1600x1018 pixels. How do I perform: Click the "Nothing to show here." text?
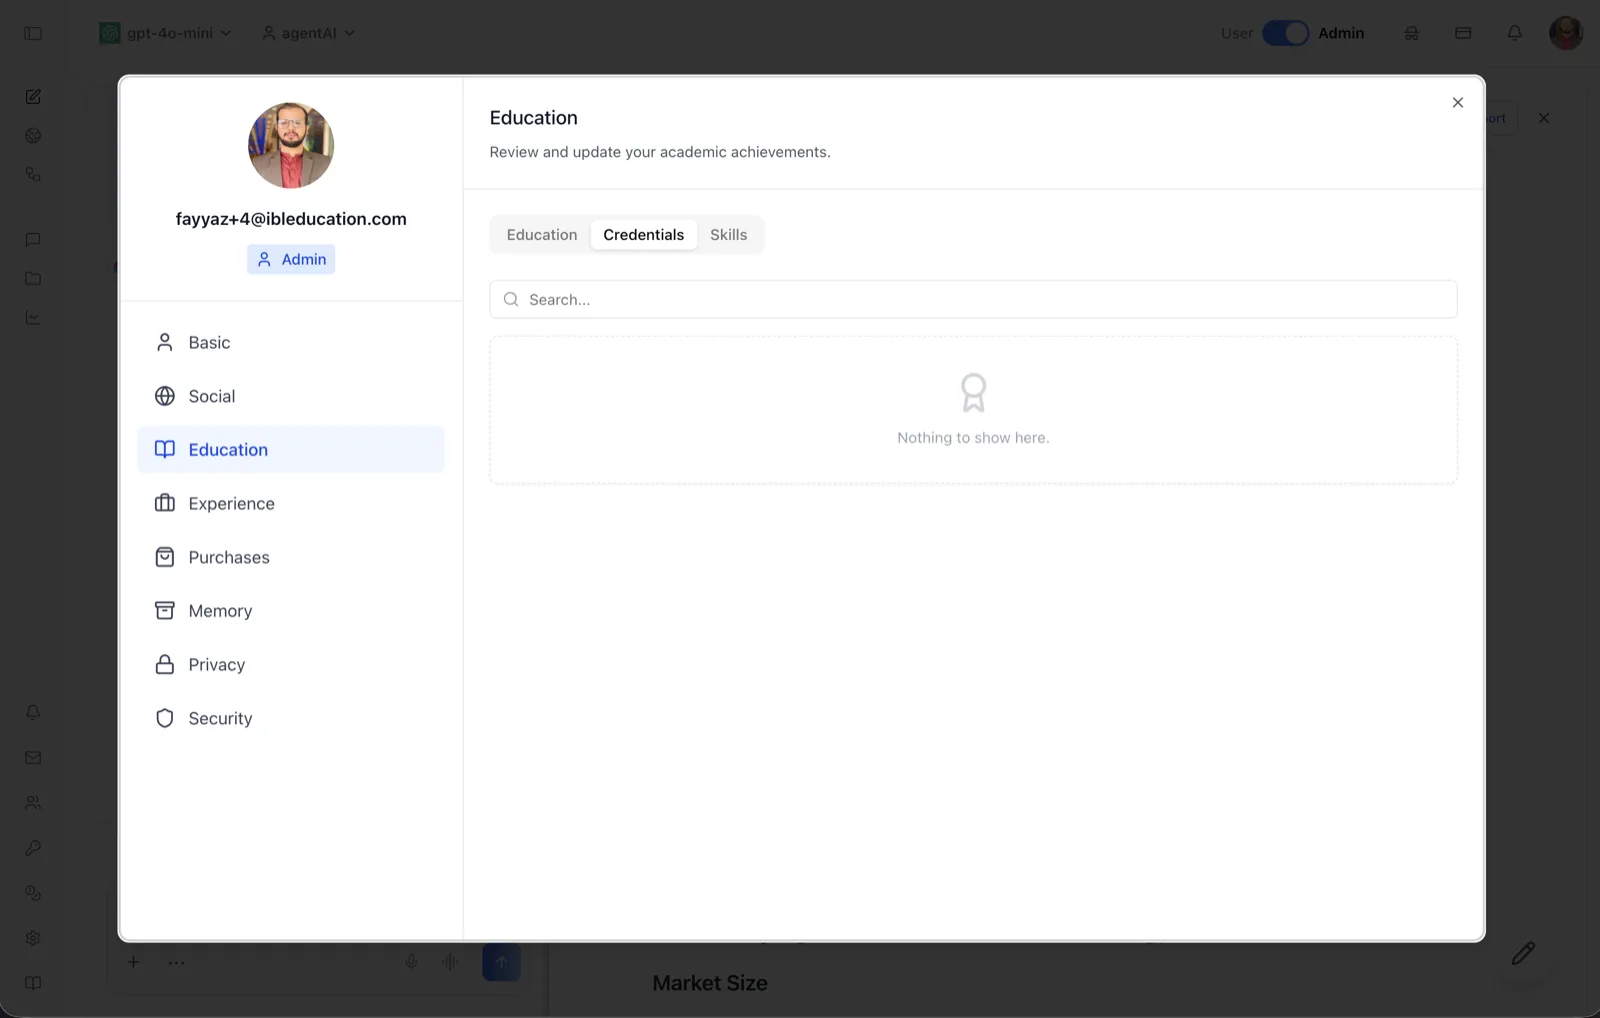coord(973,438)
